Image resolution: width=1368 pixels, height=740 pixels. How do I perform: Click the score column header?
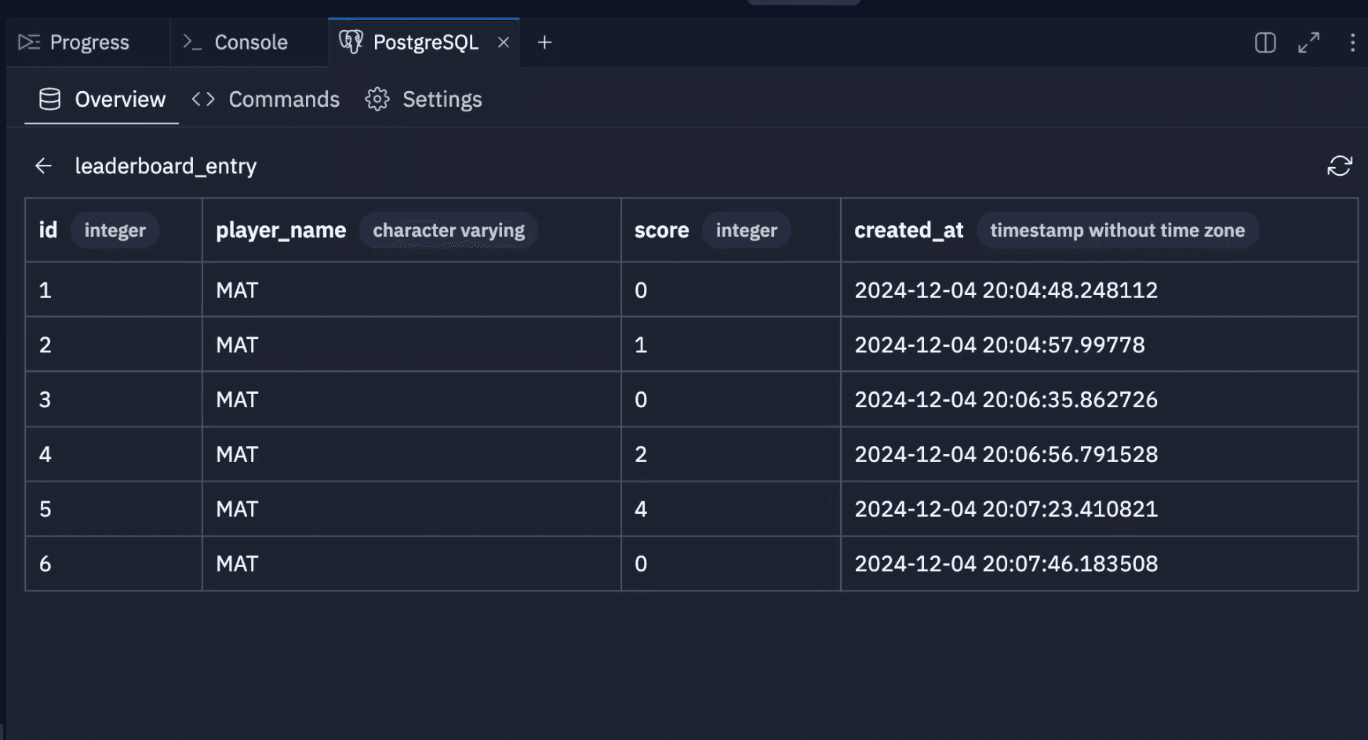click(661, 230)
